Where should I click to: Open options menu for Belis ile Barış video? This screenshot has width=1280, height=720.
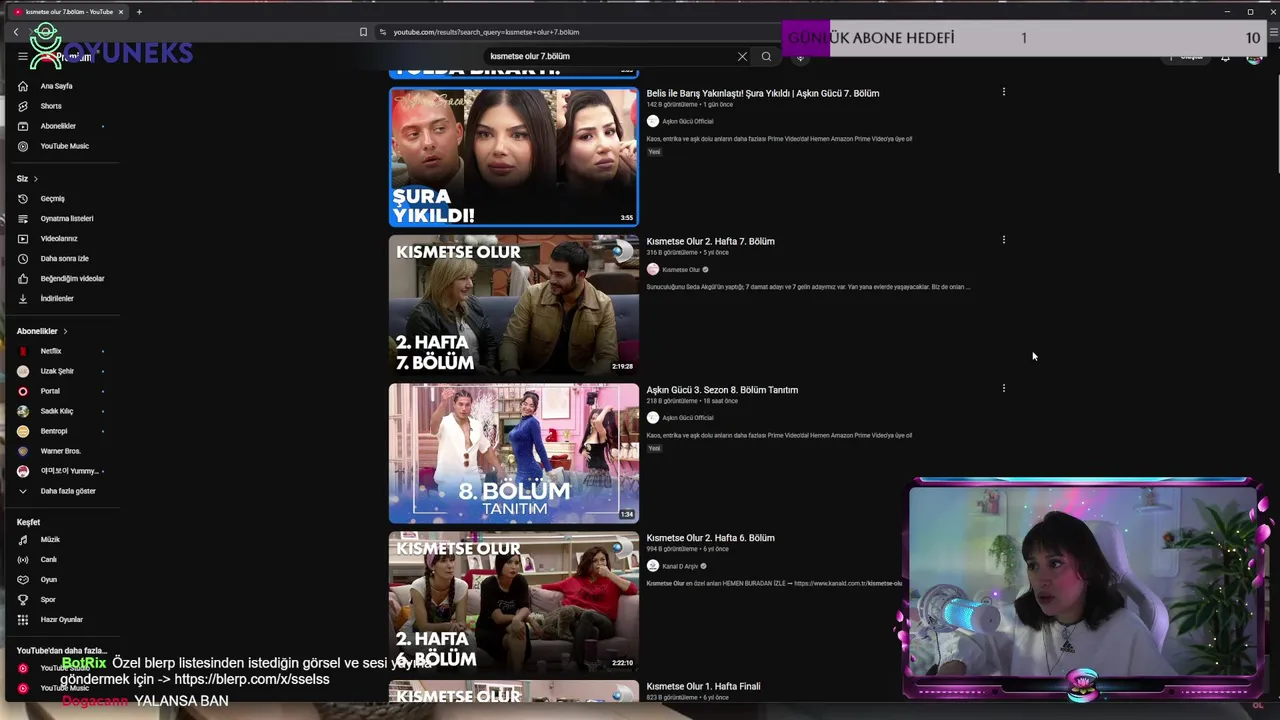(x=1004, y=92)
